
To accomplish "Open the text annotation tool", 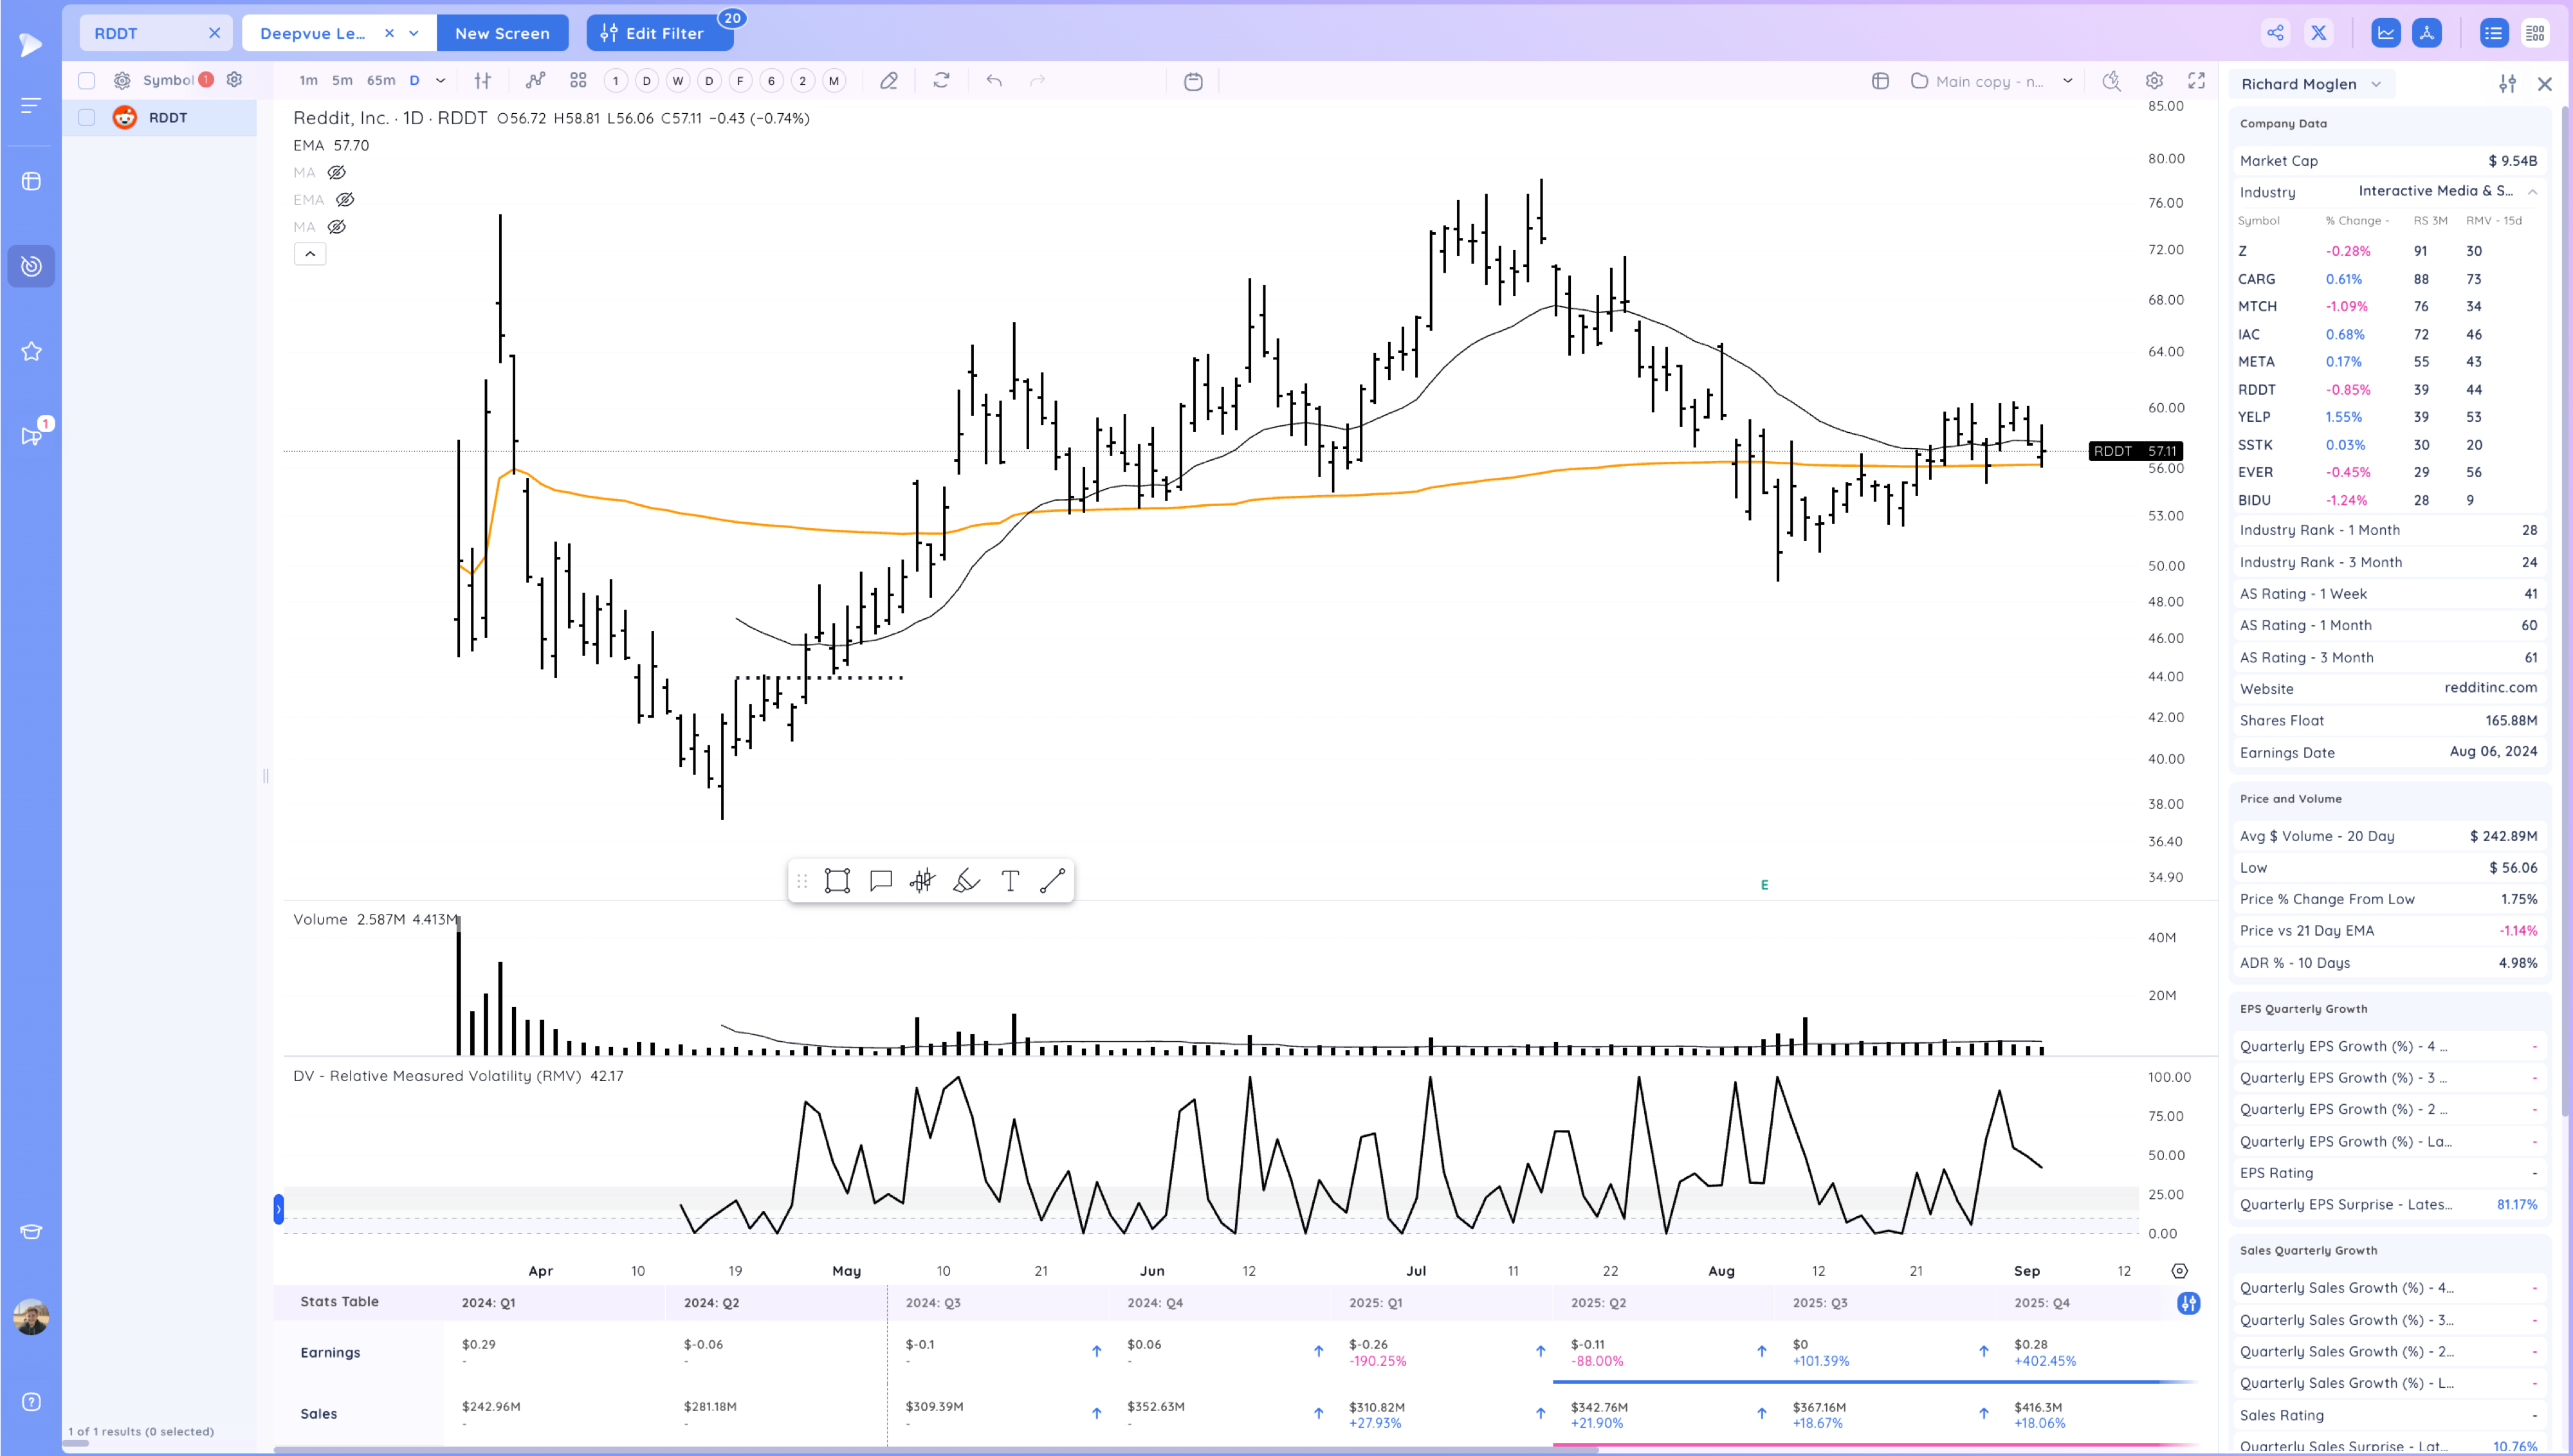I will pyautogui.click(x=1009, y=880).
